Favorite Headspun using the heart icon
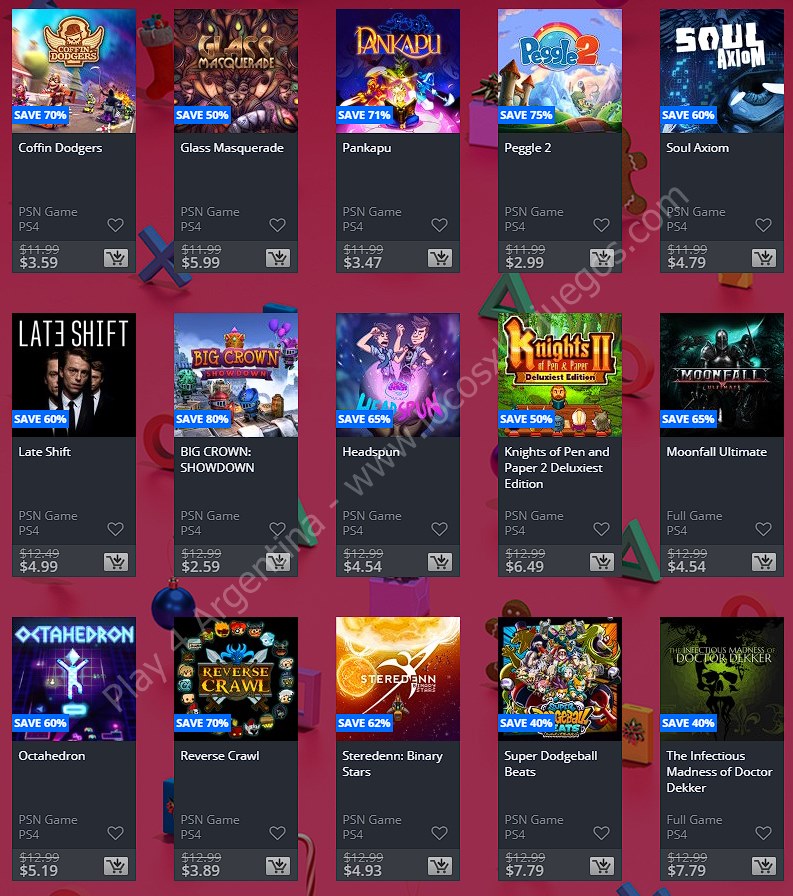 pos(439,529)
